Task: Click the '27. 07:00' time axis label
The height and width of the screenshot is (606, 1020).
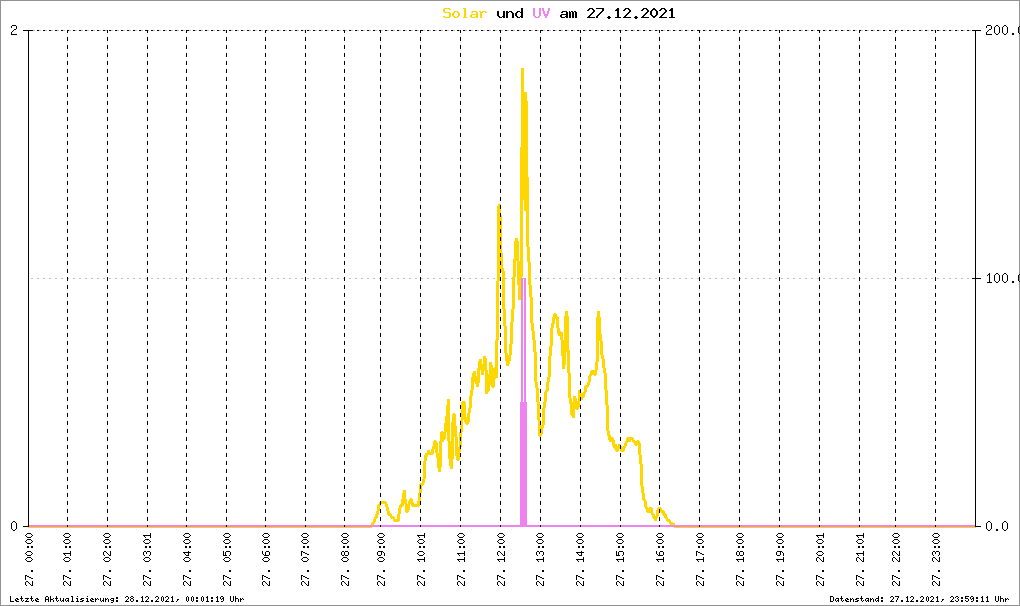Action: click(x=306, y=559)
